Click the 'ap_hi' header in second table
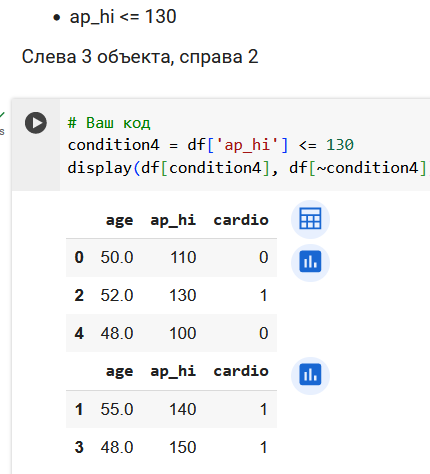This screenshot has height=474, width=430. point(173,371)
